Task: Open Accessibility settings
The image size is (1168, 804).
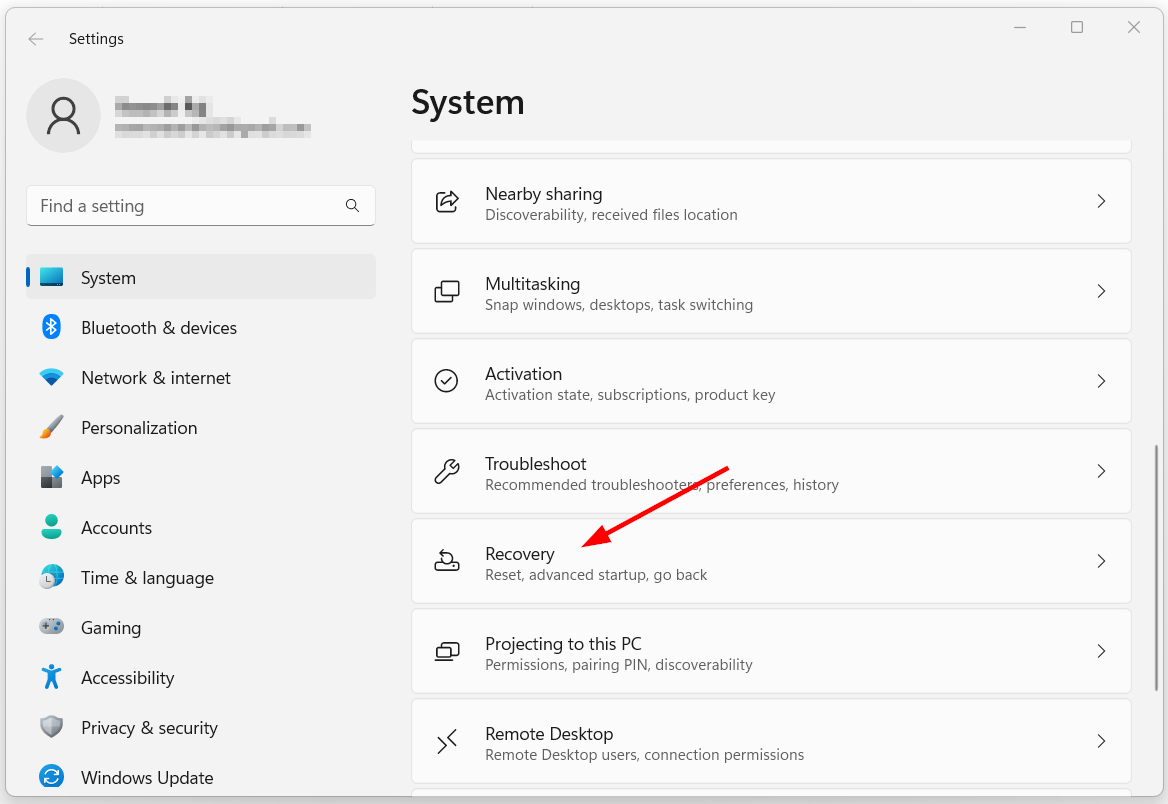Action: 201,677
